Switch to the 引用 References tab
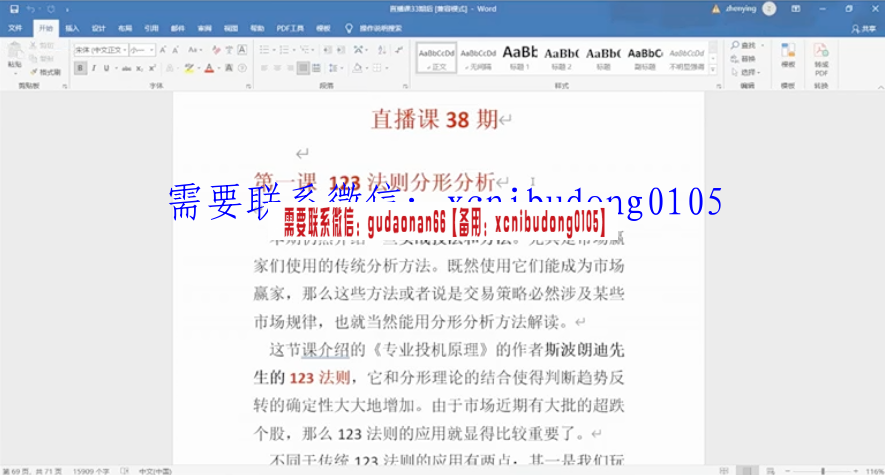Image resolution: width=885 pixels, height=475 pixels. pyautogui.click(x=151, y=28)
